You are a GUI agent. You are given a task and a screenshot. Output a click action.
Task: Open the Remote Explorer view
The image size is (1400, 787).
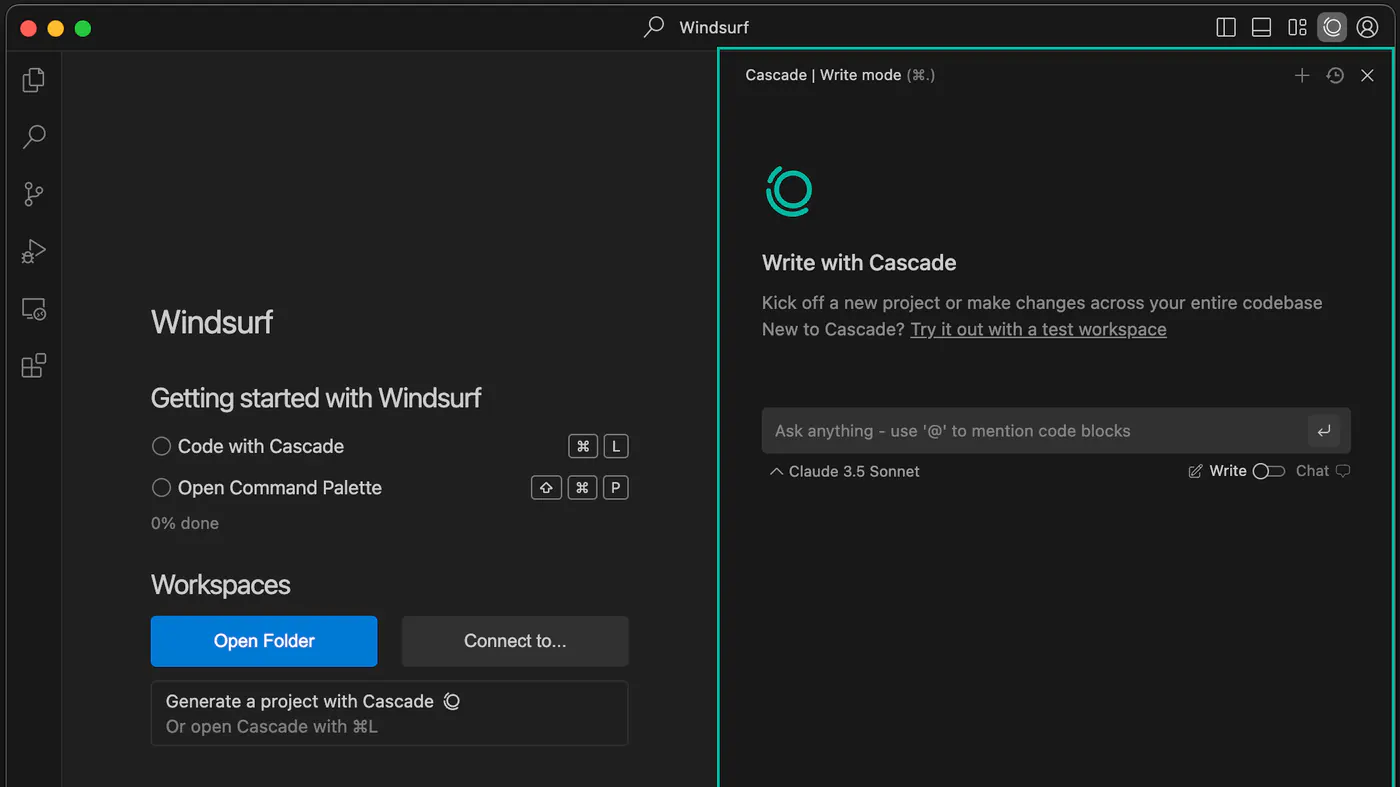[x=34, y=309]
